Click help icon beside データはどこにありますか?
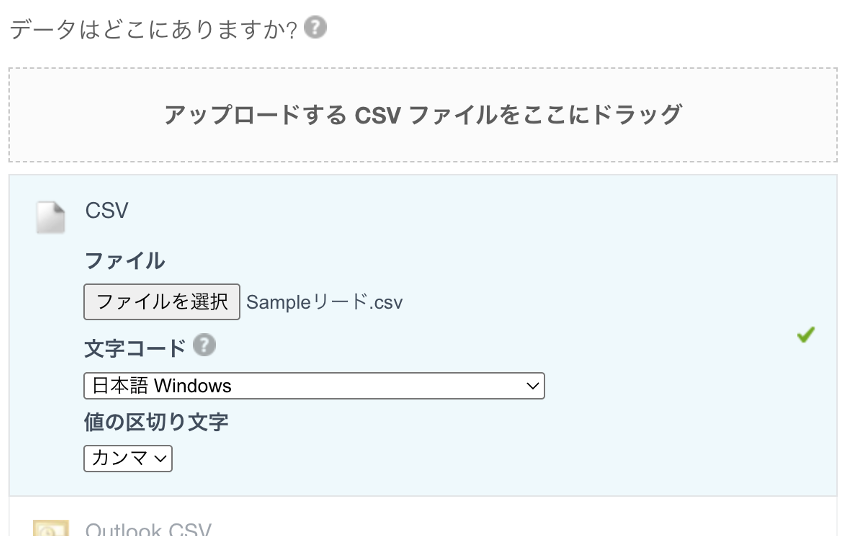Viewport: 844px width, 536px height. (315, 27)
